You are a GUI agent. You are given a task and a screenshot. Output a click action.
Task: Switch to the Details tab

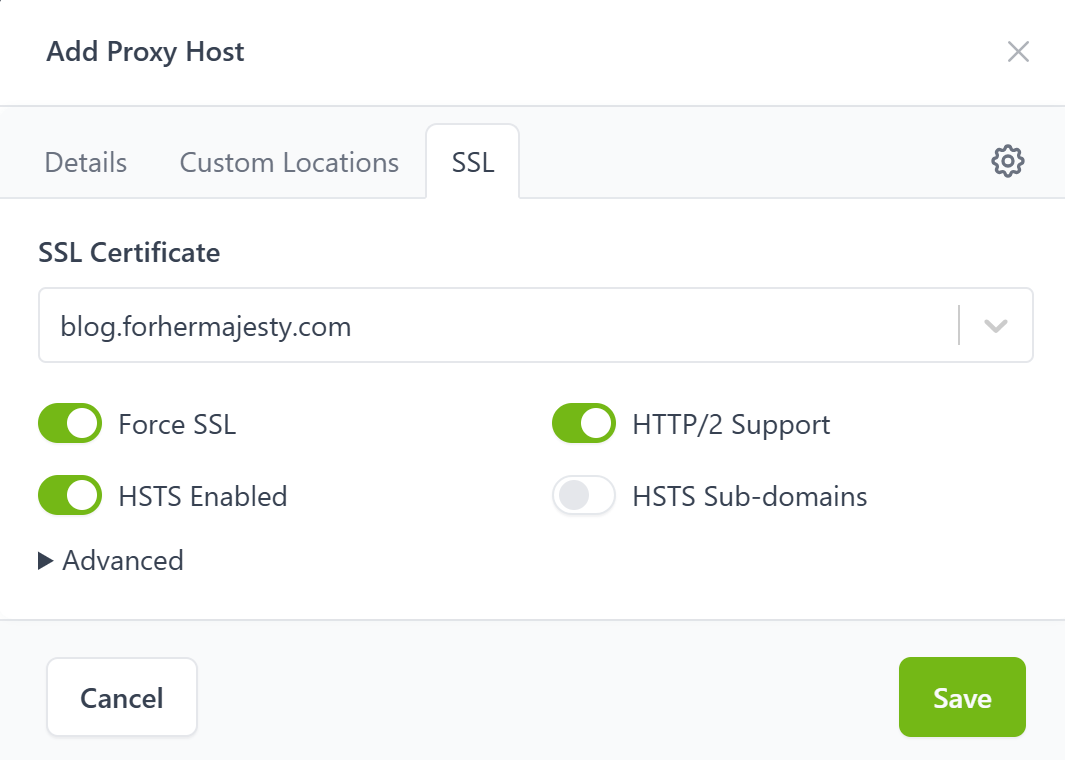click(x=86, y=163)
